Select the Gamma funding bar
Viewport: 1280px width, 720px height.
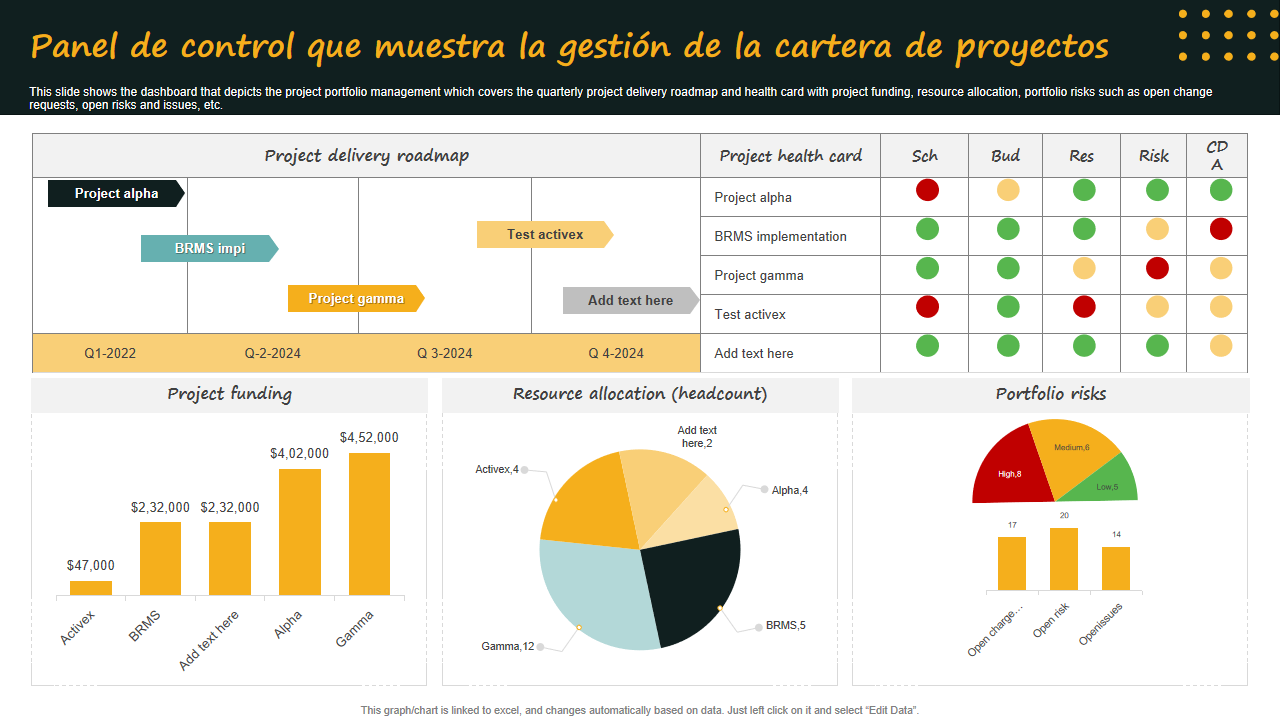(x=370, y=524)
